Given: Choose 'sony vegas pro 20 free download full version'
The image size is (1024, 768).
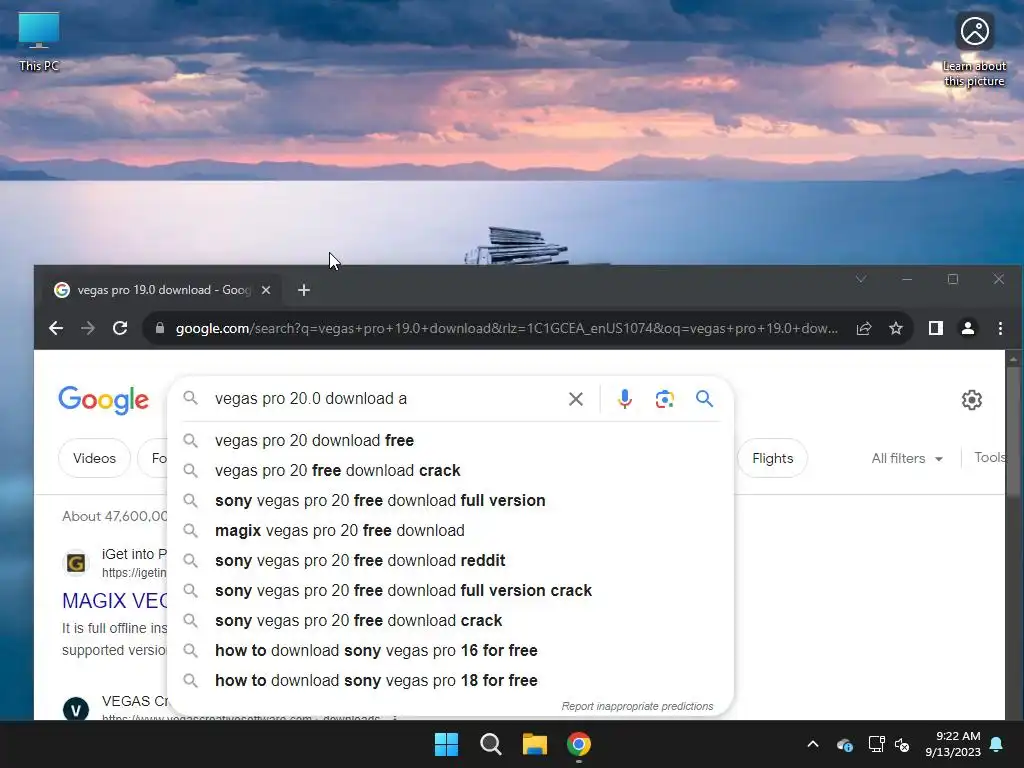Looking at the screenshot, I should pyautogui.click(x=451, y=500).
